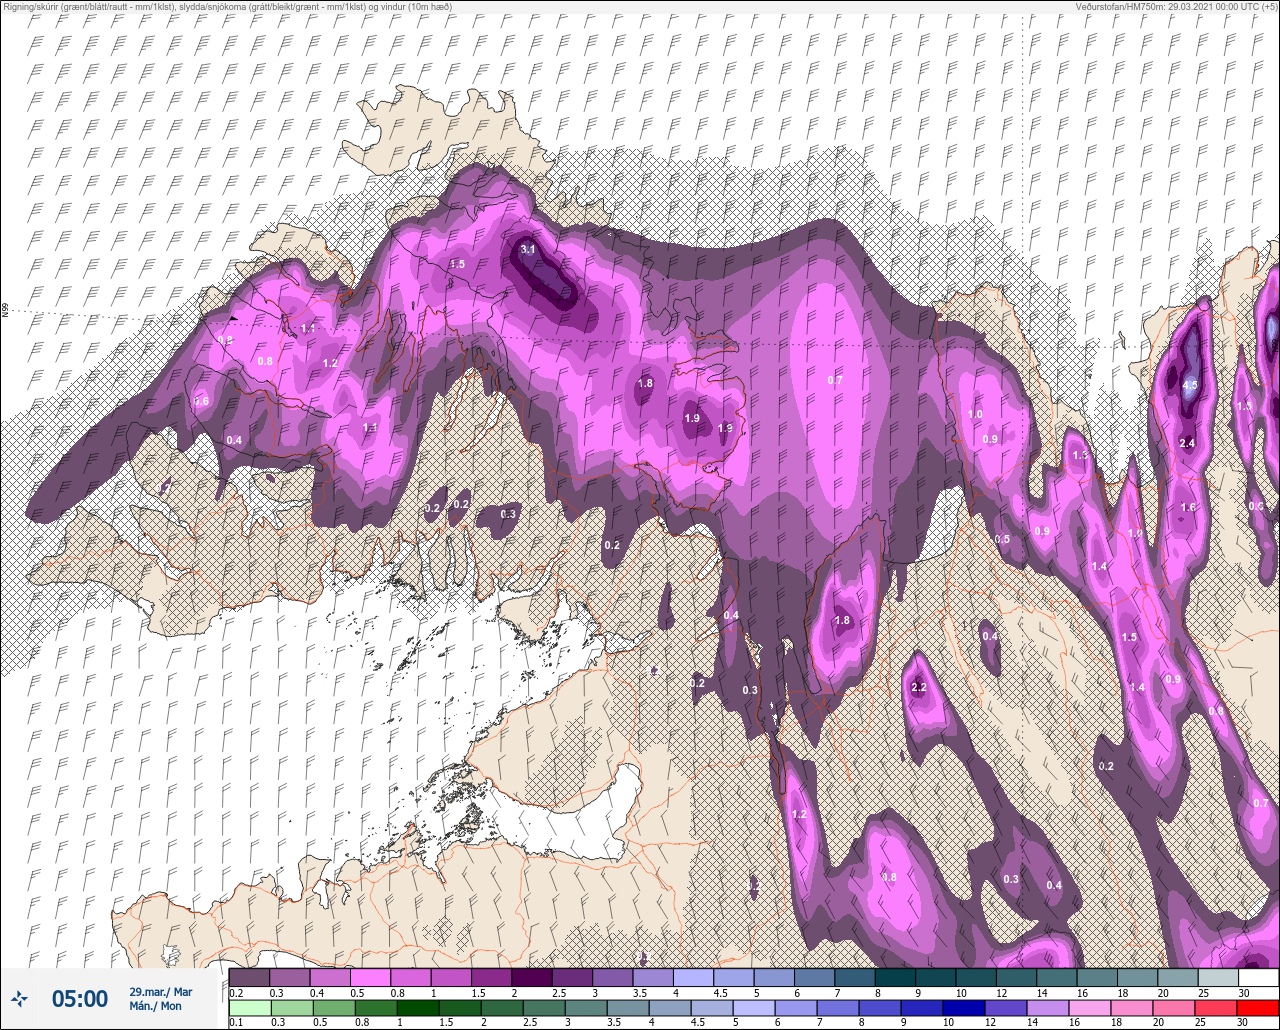The width and height of the screenshot is (1280, 1030).
Task: Click the 'Mán./ Mon' weekday text
Action: coord(154,1006)
